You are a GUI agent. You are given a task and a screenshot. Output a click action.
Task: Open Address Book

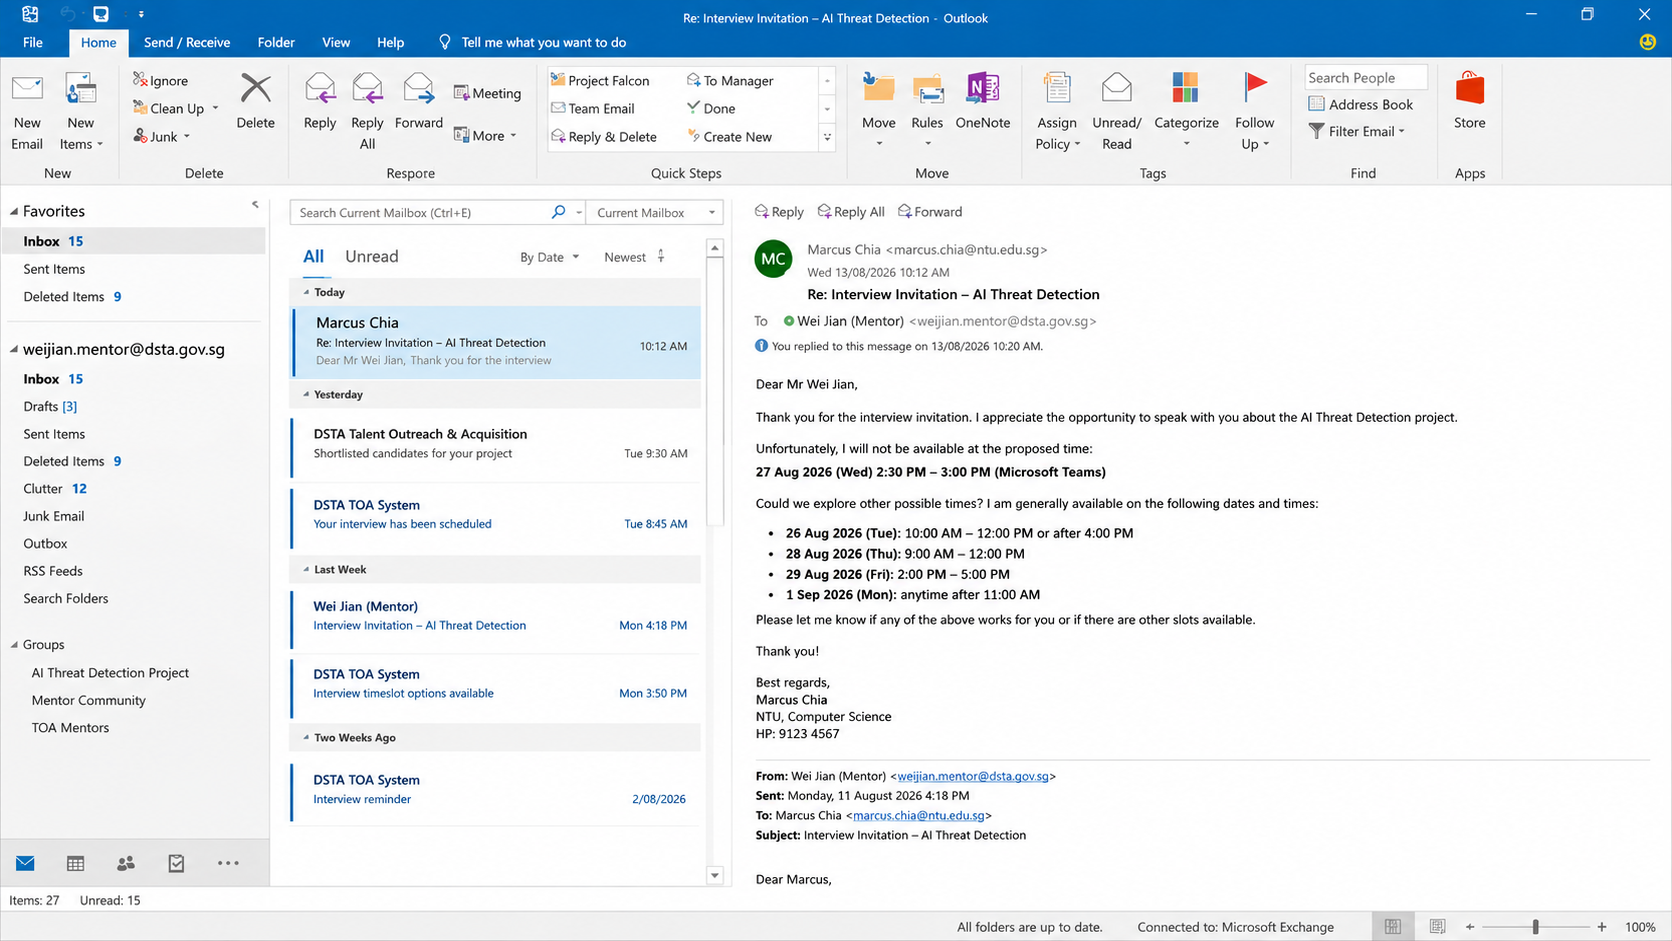1360,104
